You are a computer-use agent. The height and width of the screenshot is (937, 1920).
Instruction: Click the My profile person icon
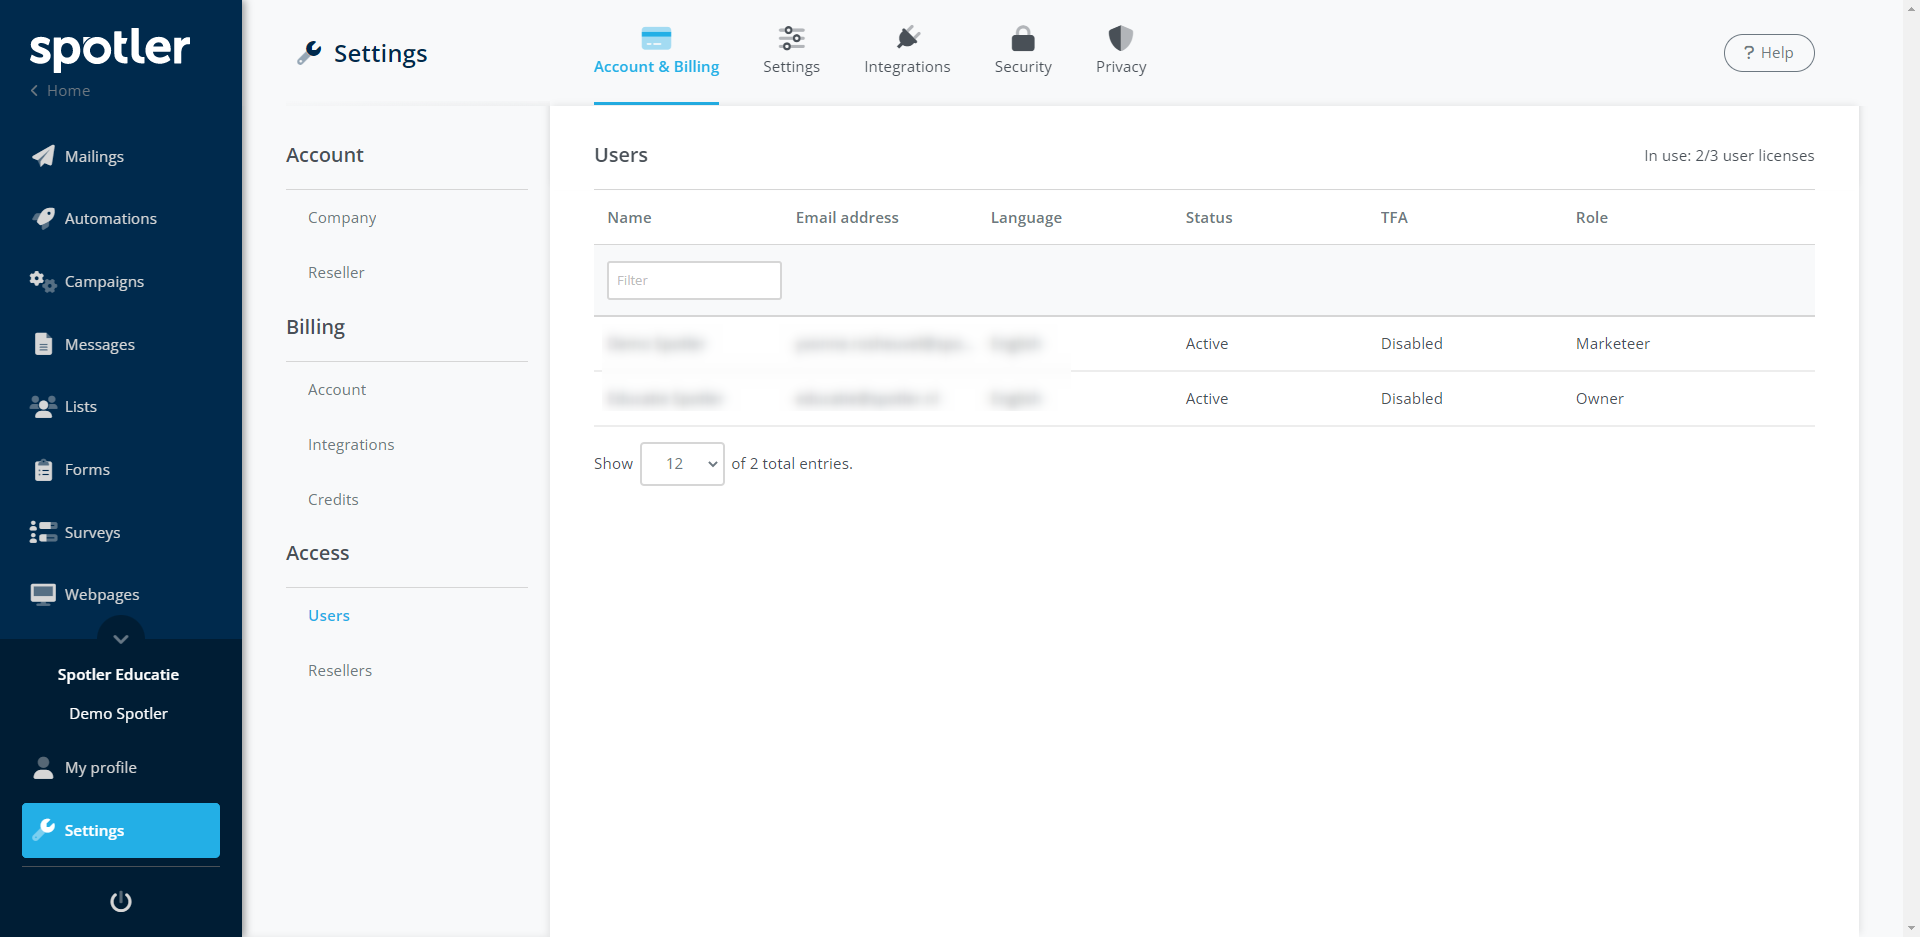click(43, 767)
